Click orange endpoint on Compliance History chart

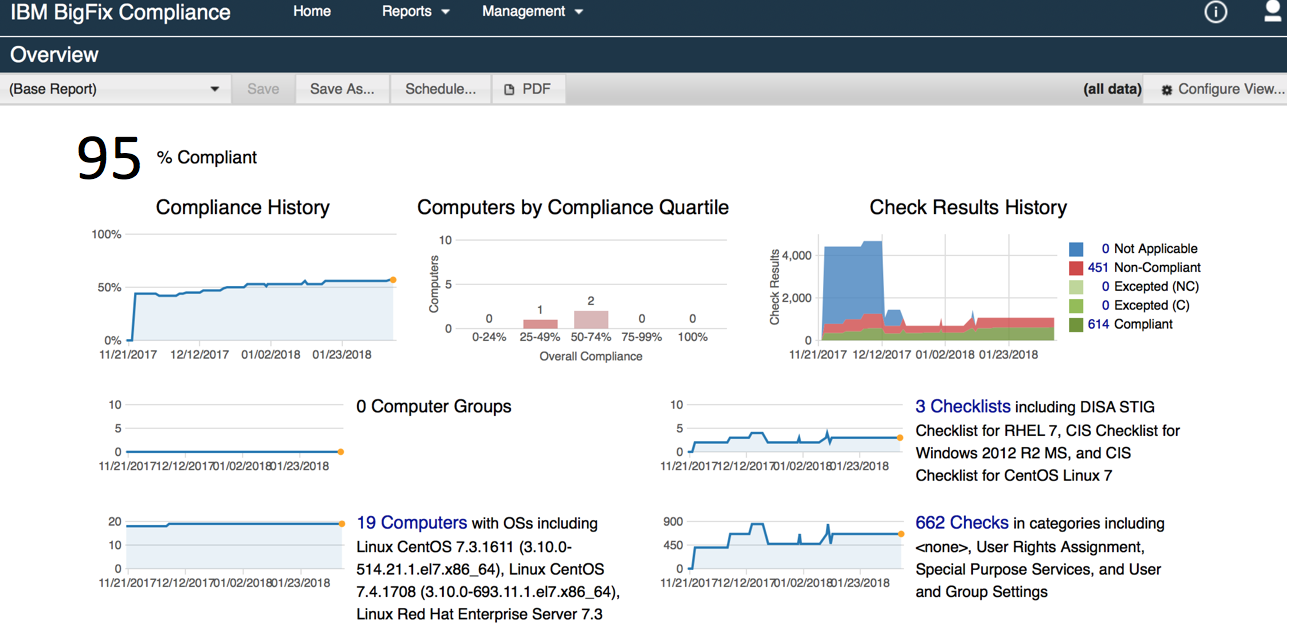tap(393, 280)
